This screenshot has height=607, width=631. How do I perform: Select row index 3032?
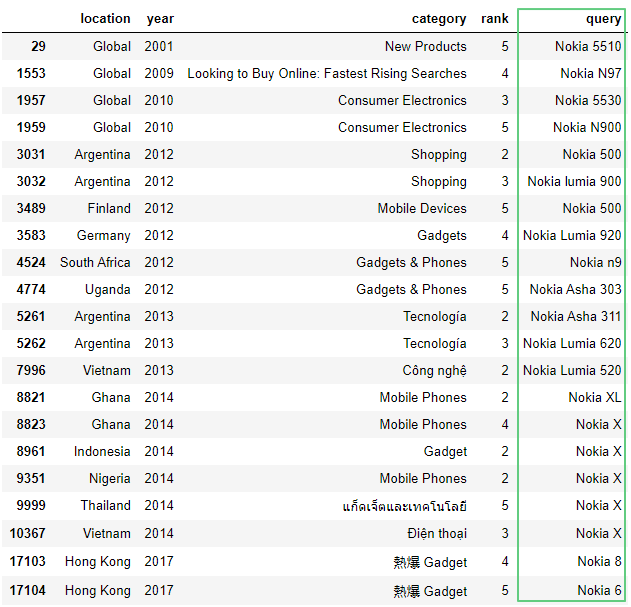(31, 181)
